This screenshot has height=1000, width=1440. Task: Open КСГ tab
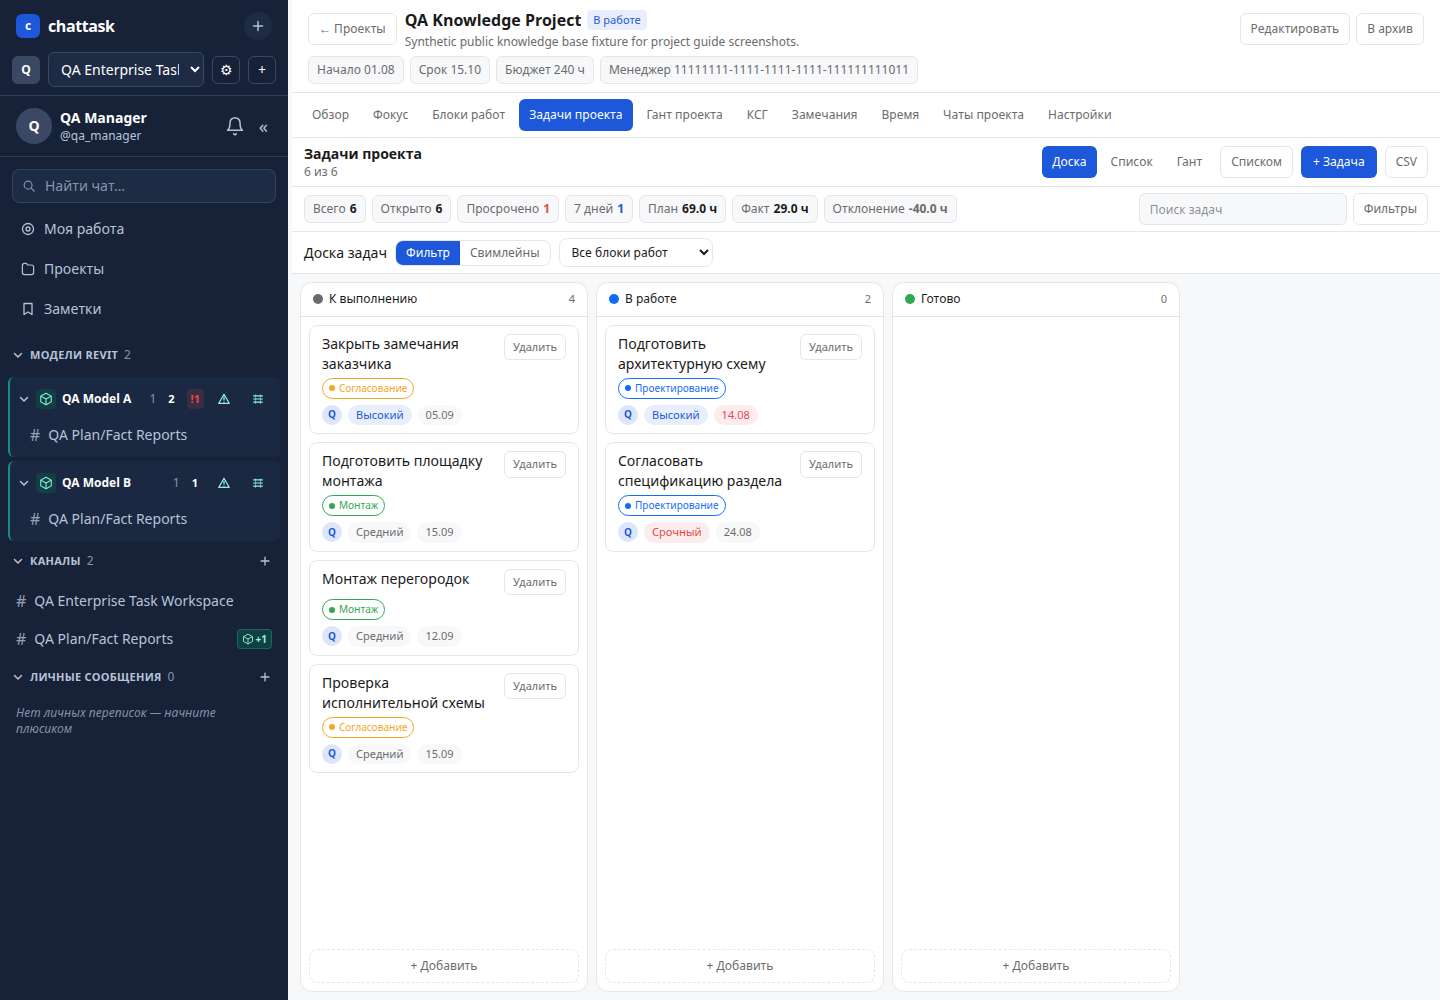[x=757, y=115]
